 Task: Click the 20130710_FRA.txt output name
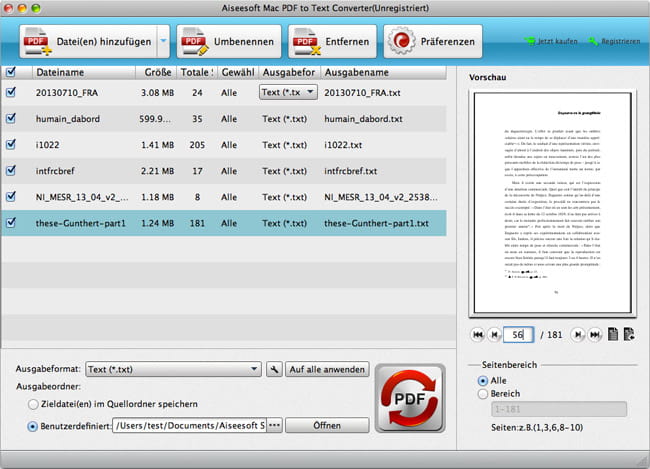pos(362,92)
